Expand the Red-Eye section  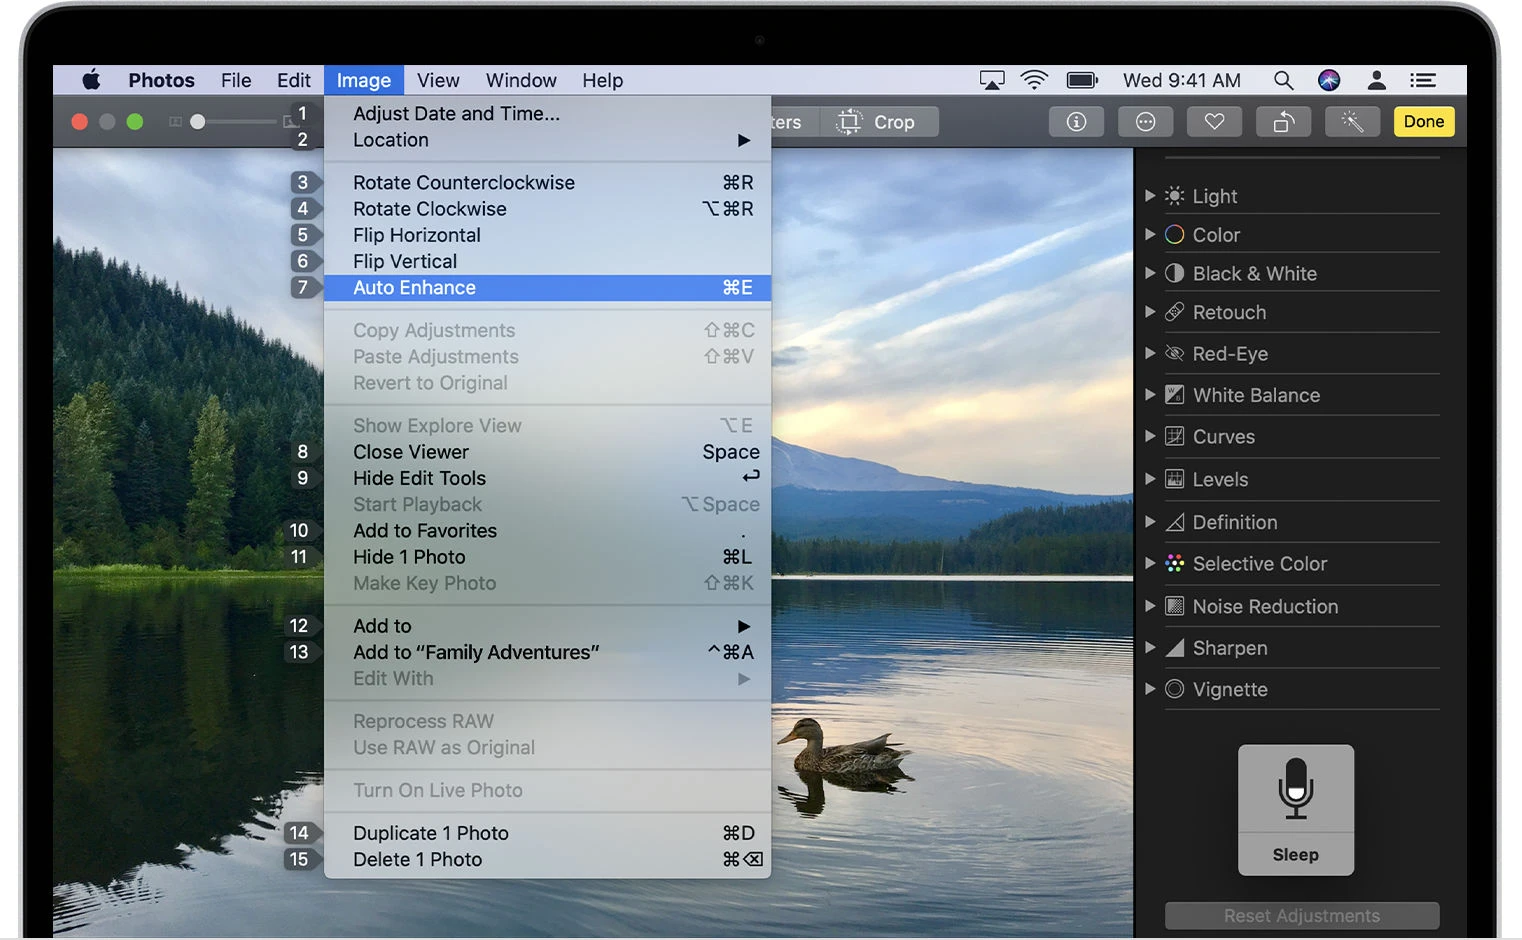pos(1150,353)
